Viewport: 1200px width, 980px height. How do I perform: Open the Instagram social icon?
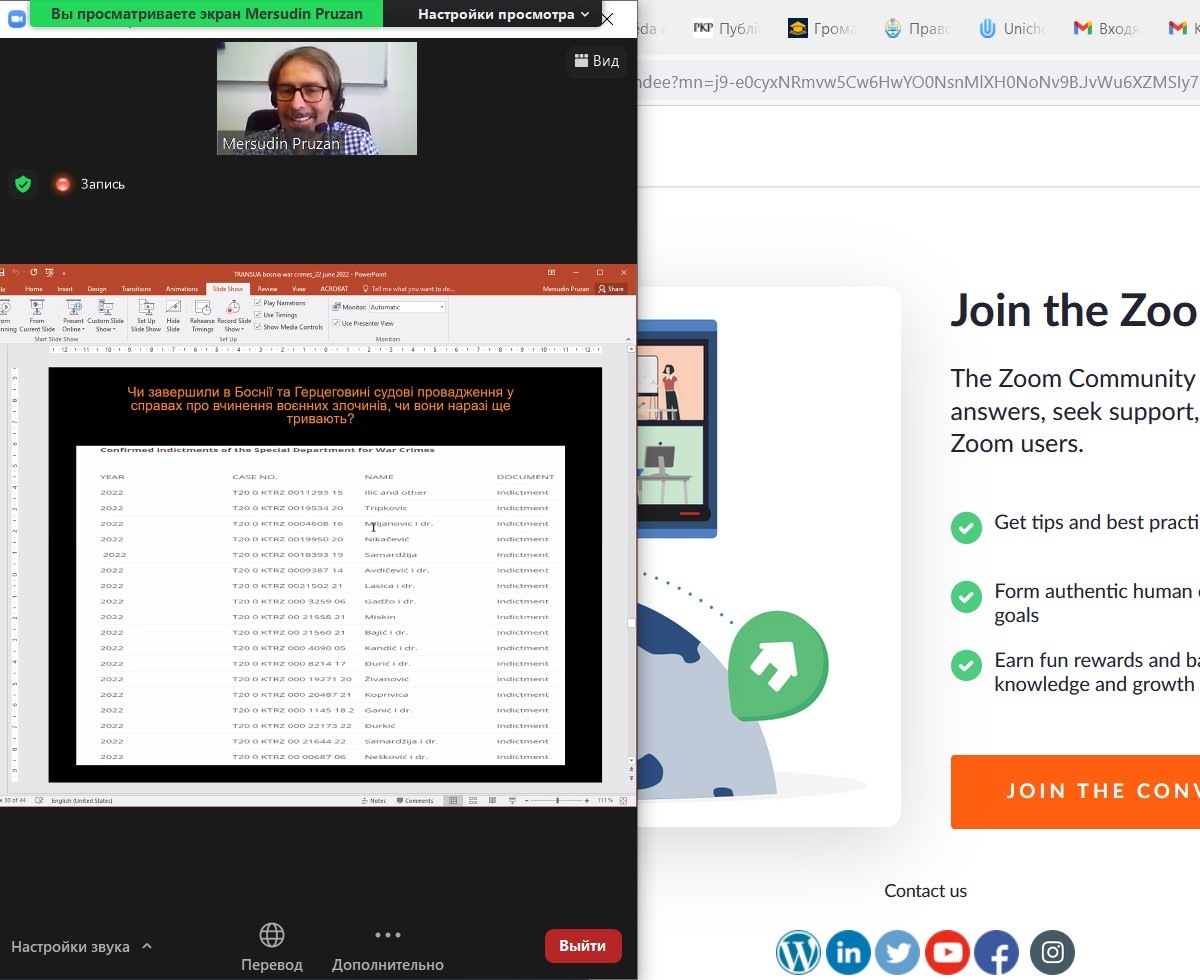click(1052, 953)
